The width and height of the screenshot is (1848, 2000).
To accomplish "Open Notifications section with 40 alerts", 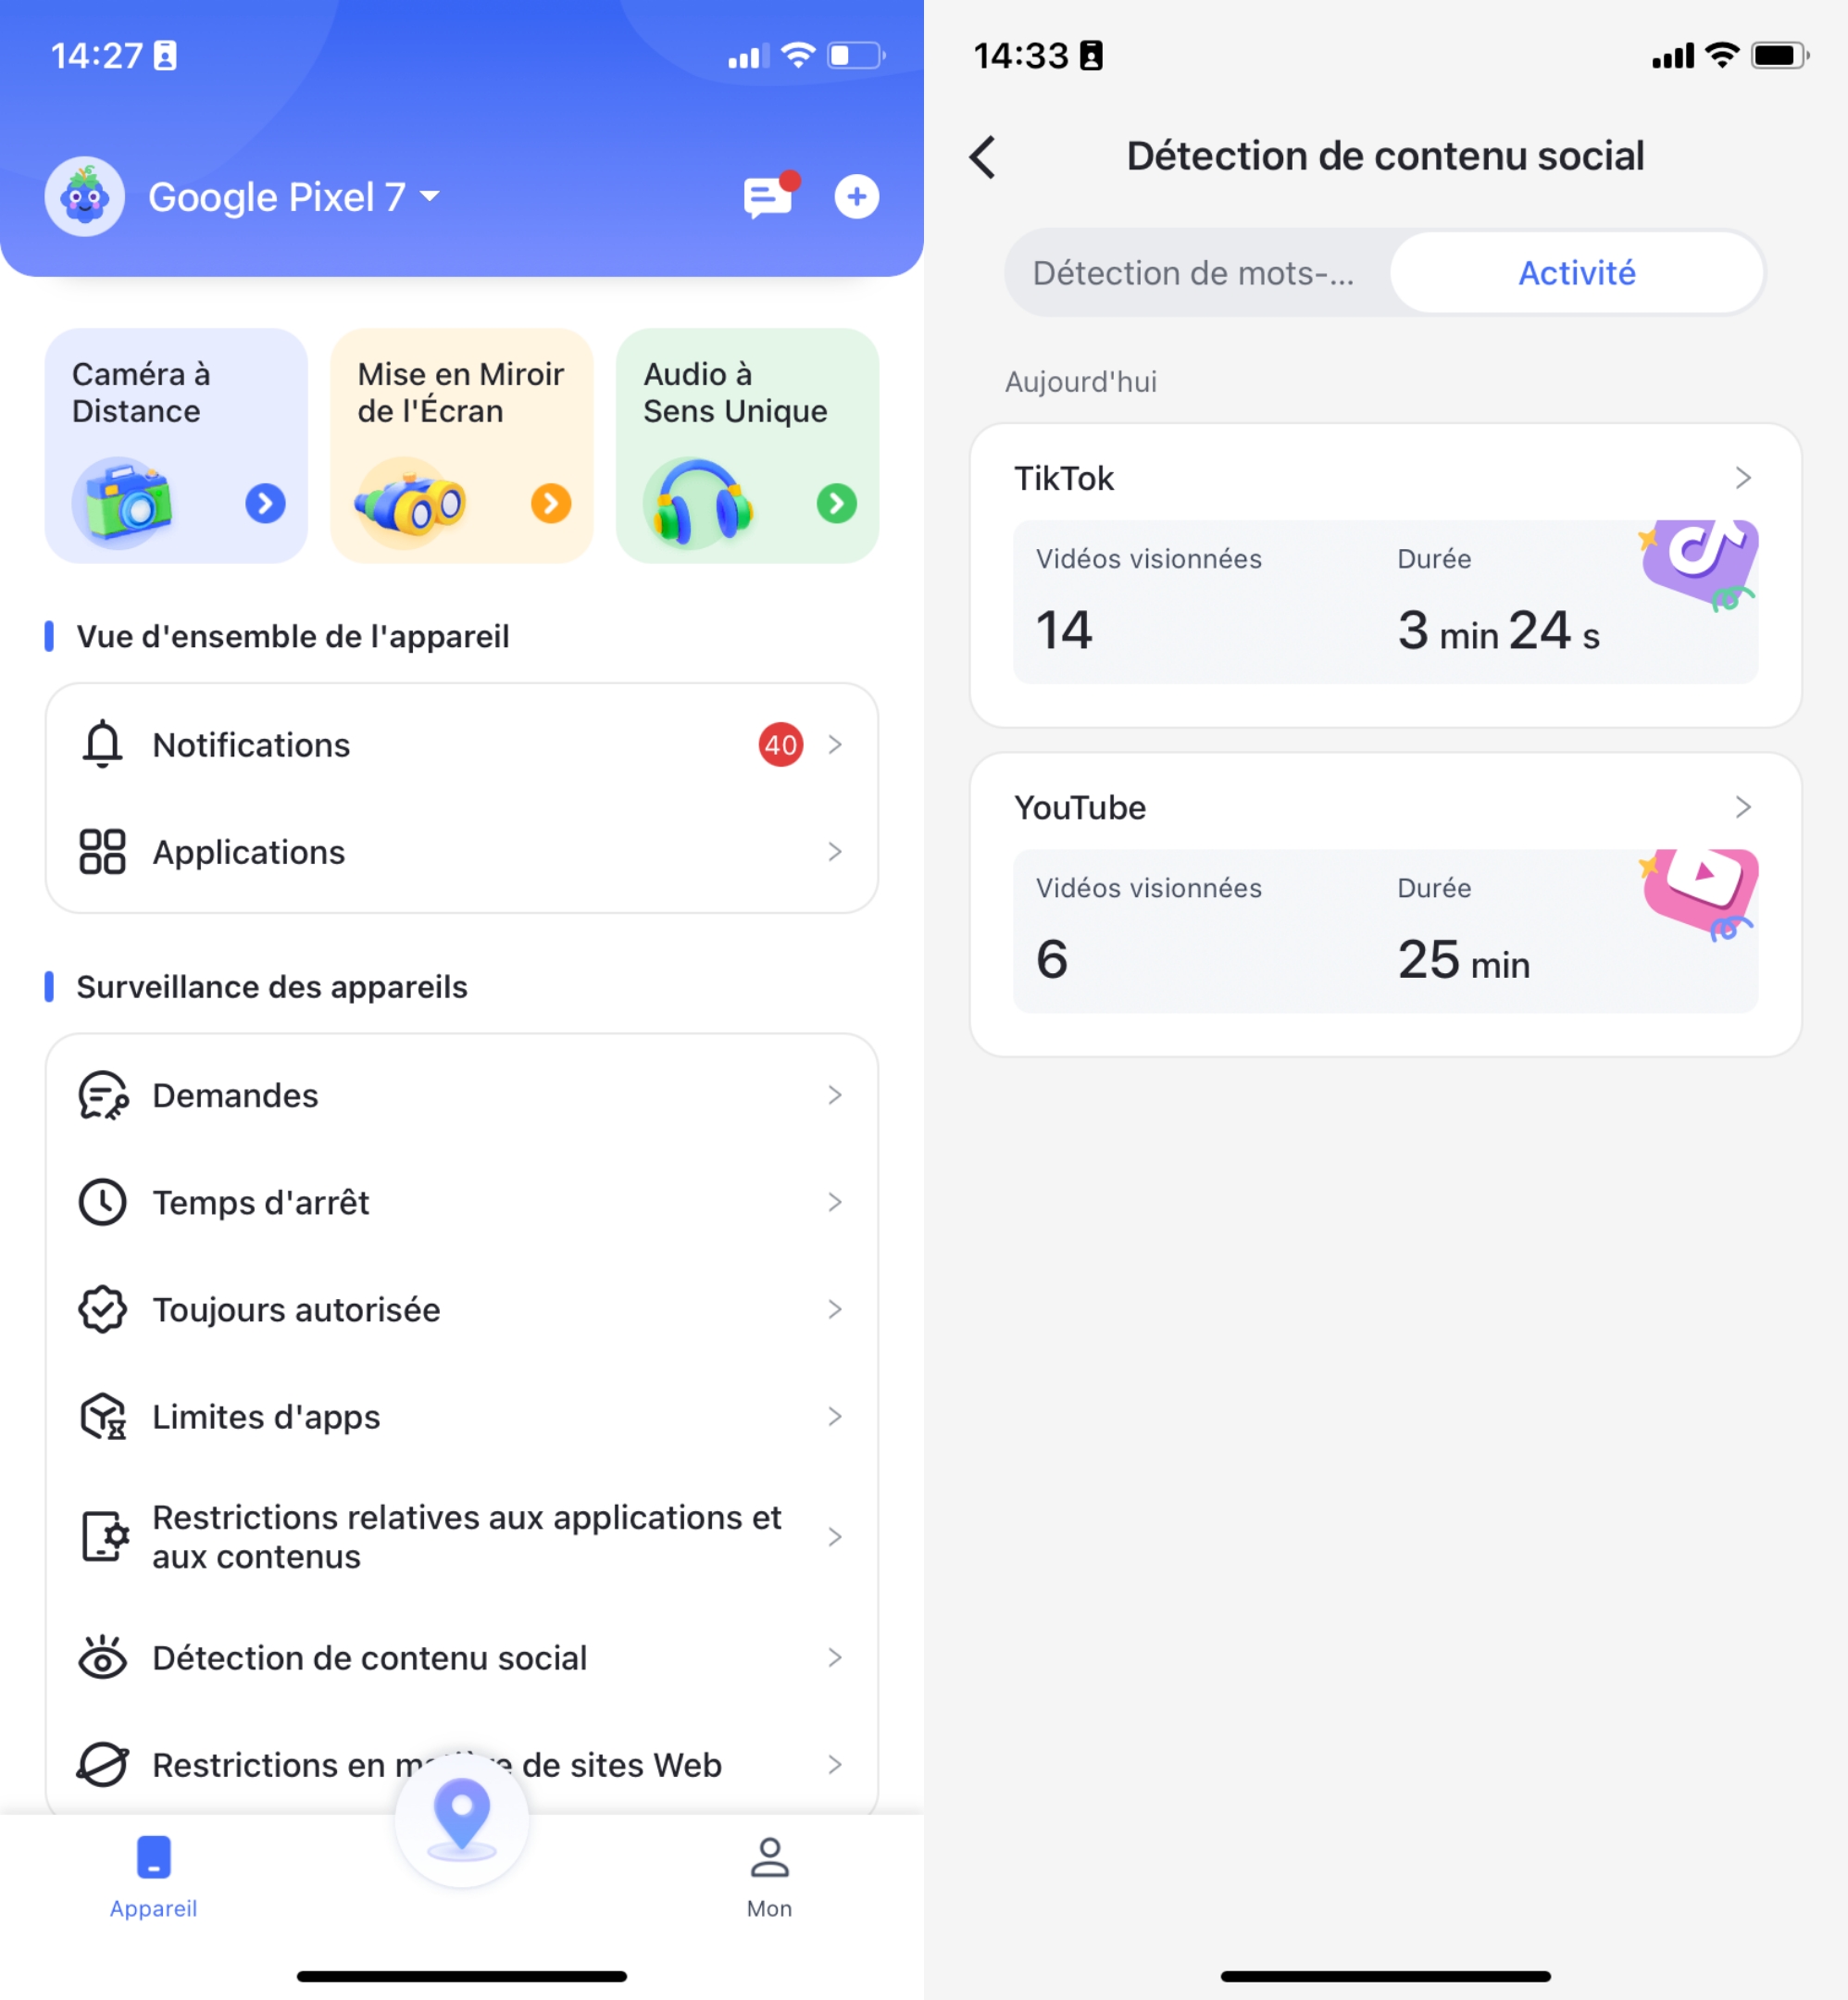I will (x=462, y=744).
